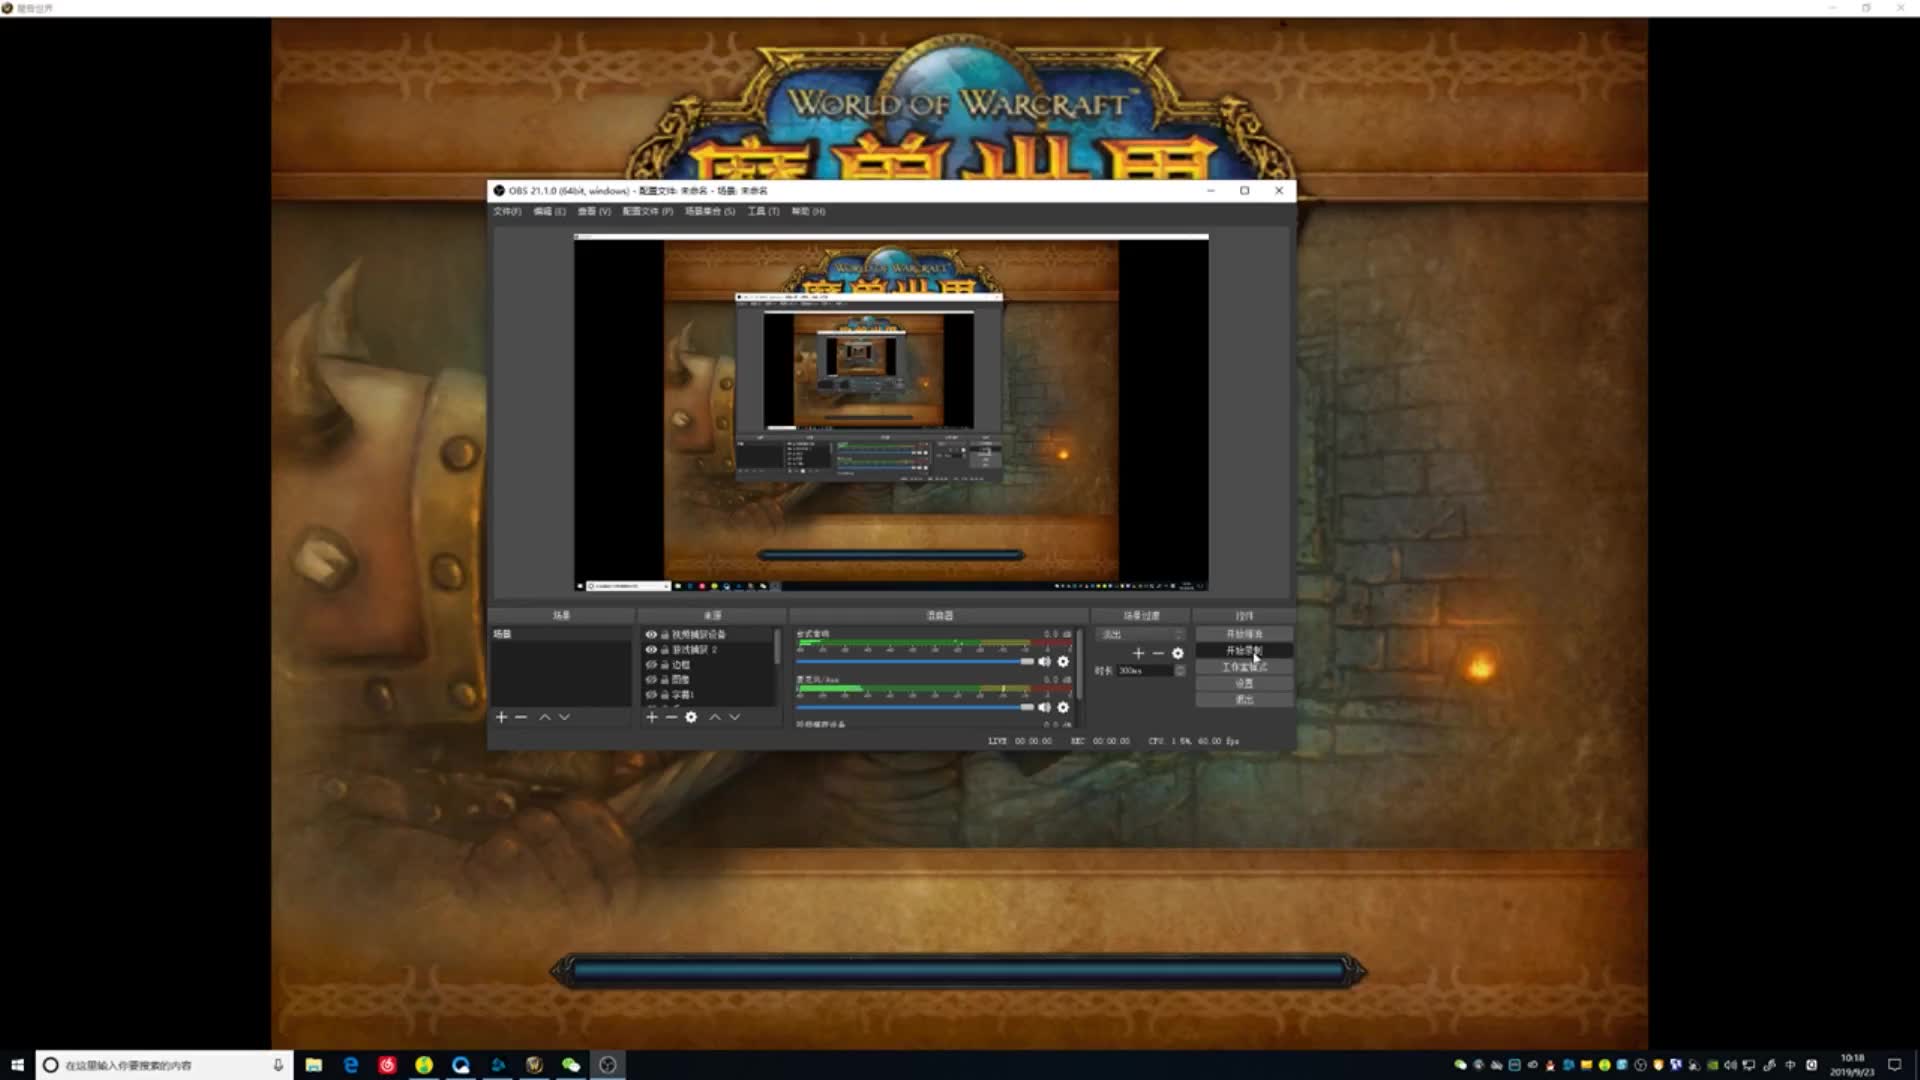Show the third source (边框) via eye icon

(651, 664)
